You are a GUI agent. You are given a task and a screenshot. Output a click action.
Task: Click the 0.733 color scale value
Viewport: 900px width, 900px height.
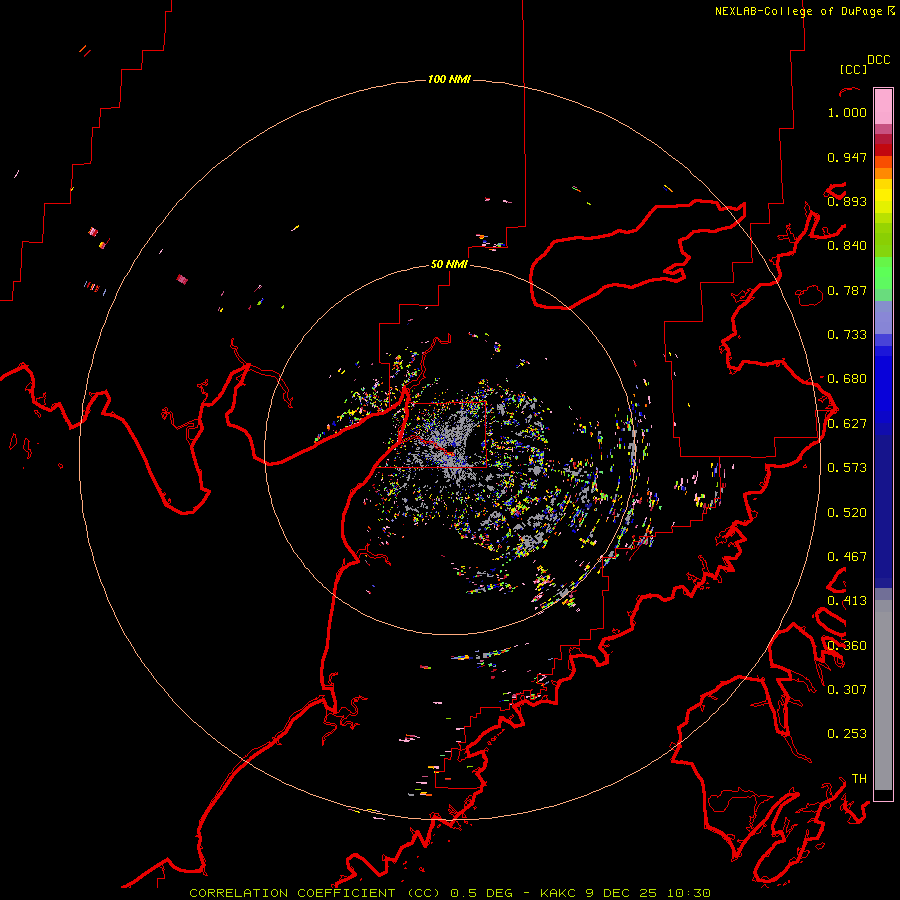point(847,335)
